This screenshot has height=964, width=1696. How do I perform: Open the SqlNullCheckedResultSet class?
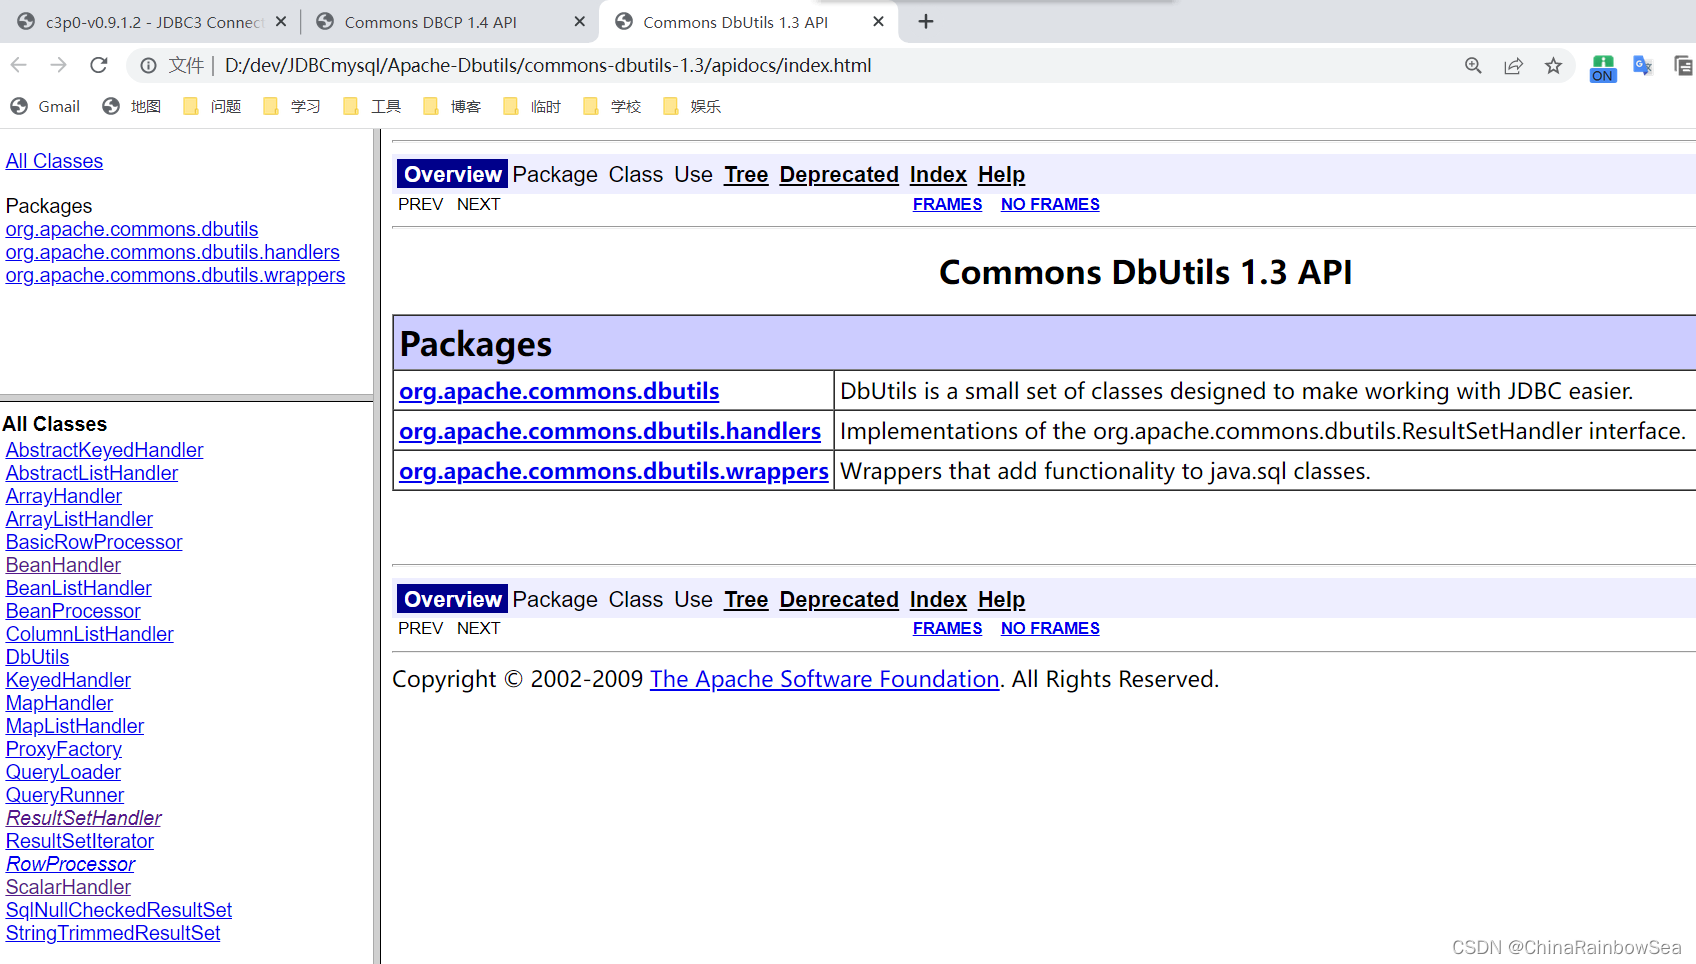[119, 910]
